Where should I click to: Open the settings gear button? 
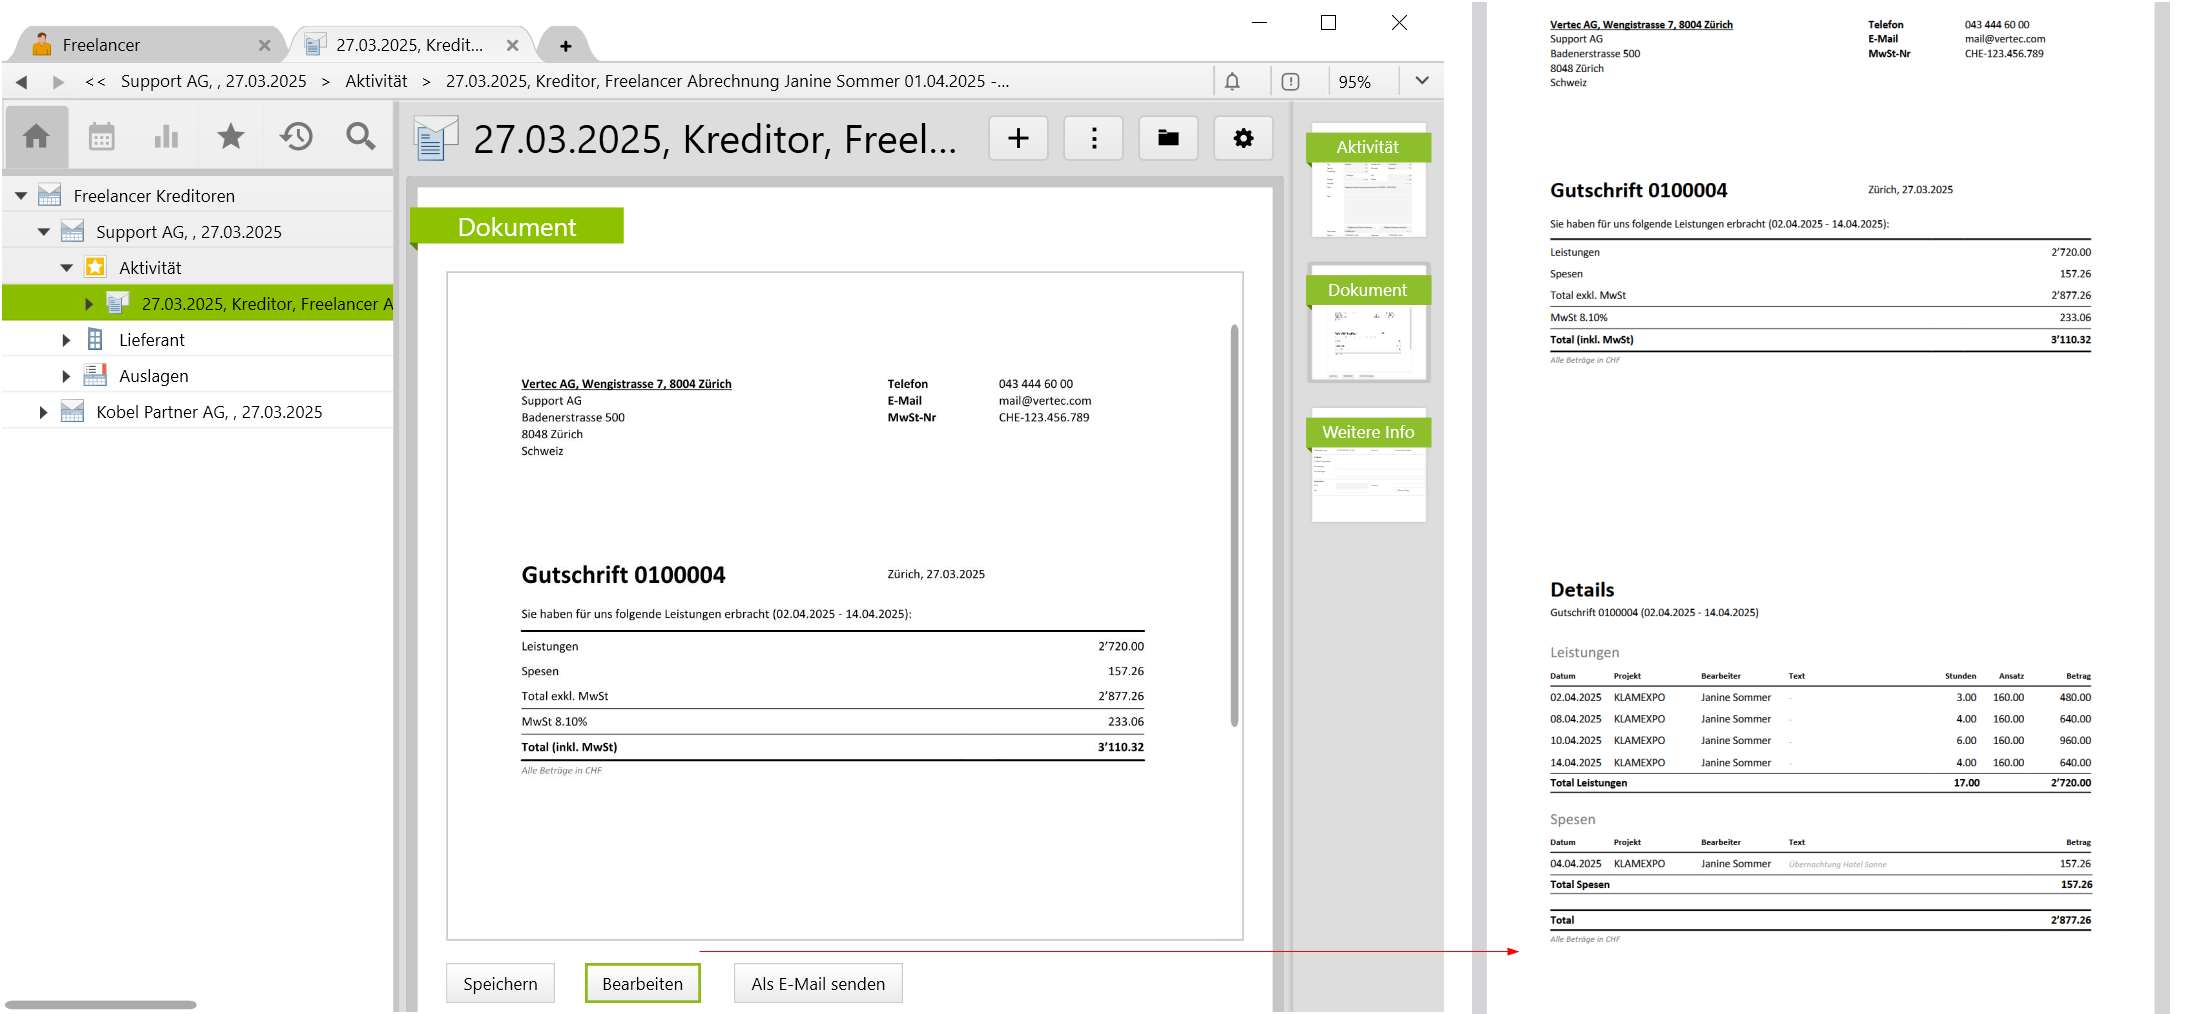pos(1243,138)
